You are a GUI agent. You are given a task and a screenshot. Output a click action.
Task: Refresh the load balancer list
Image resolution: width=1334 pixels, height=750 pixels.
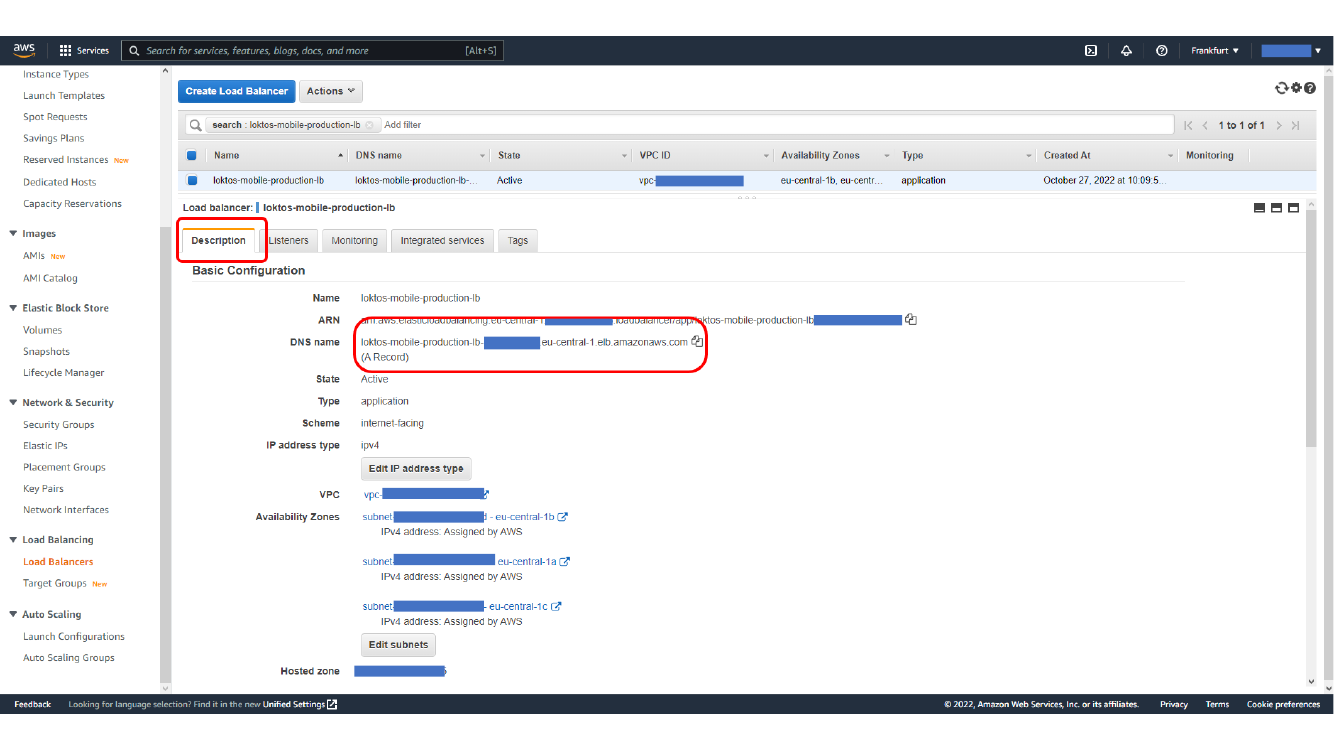[1281, 88]
